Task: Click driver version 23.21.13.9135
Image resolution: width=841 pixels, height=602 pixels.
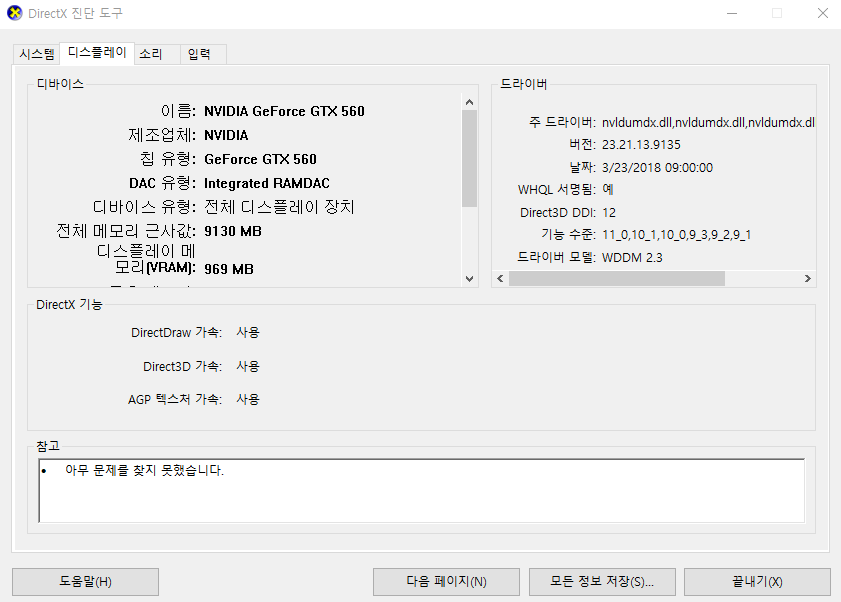Action: pos(641,145)
